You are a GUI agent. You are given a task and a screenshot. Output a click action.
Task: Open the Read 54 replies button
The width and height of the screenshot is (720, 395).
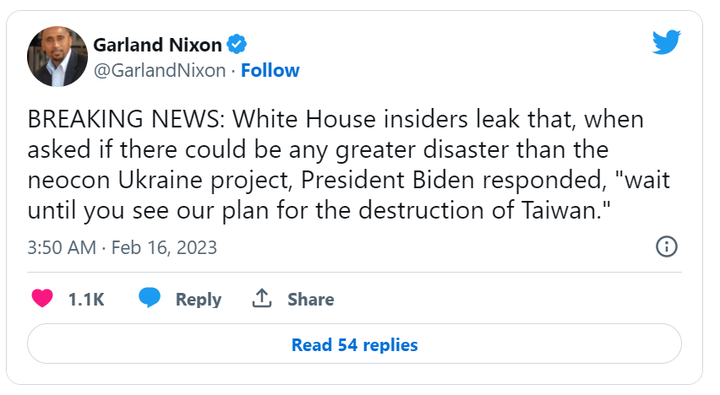pyautogui.click(x=354, y=344)
